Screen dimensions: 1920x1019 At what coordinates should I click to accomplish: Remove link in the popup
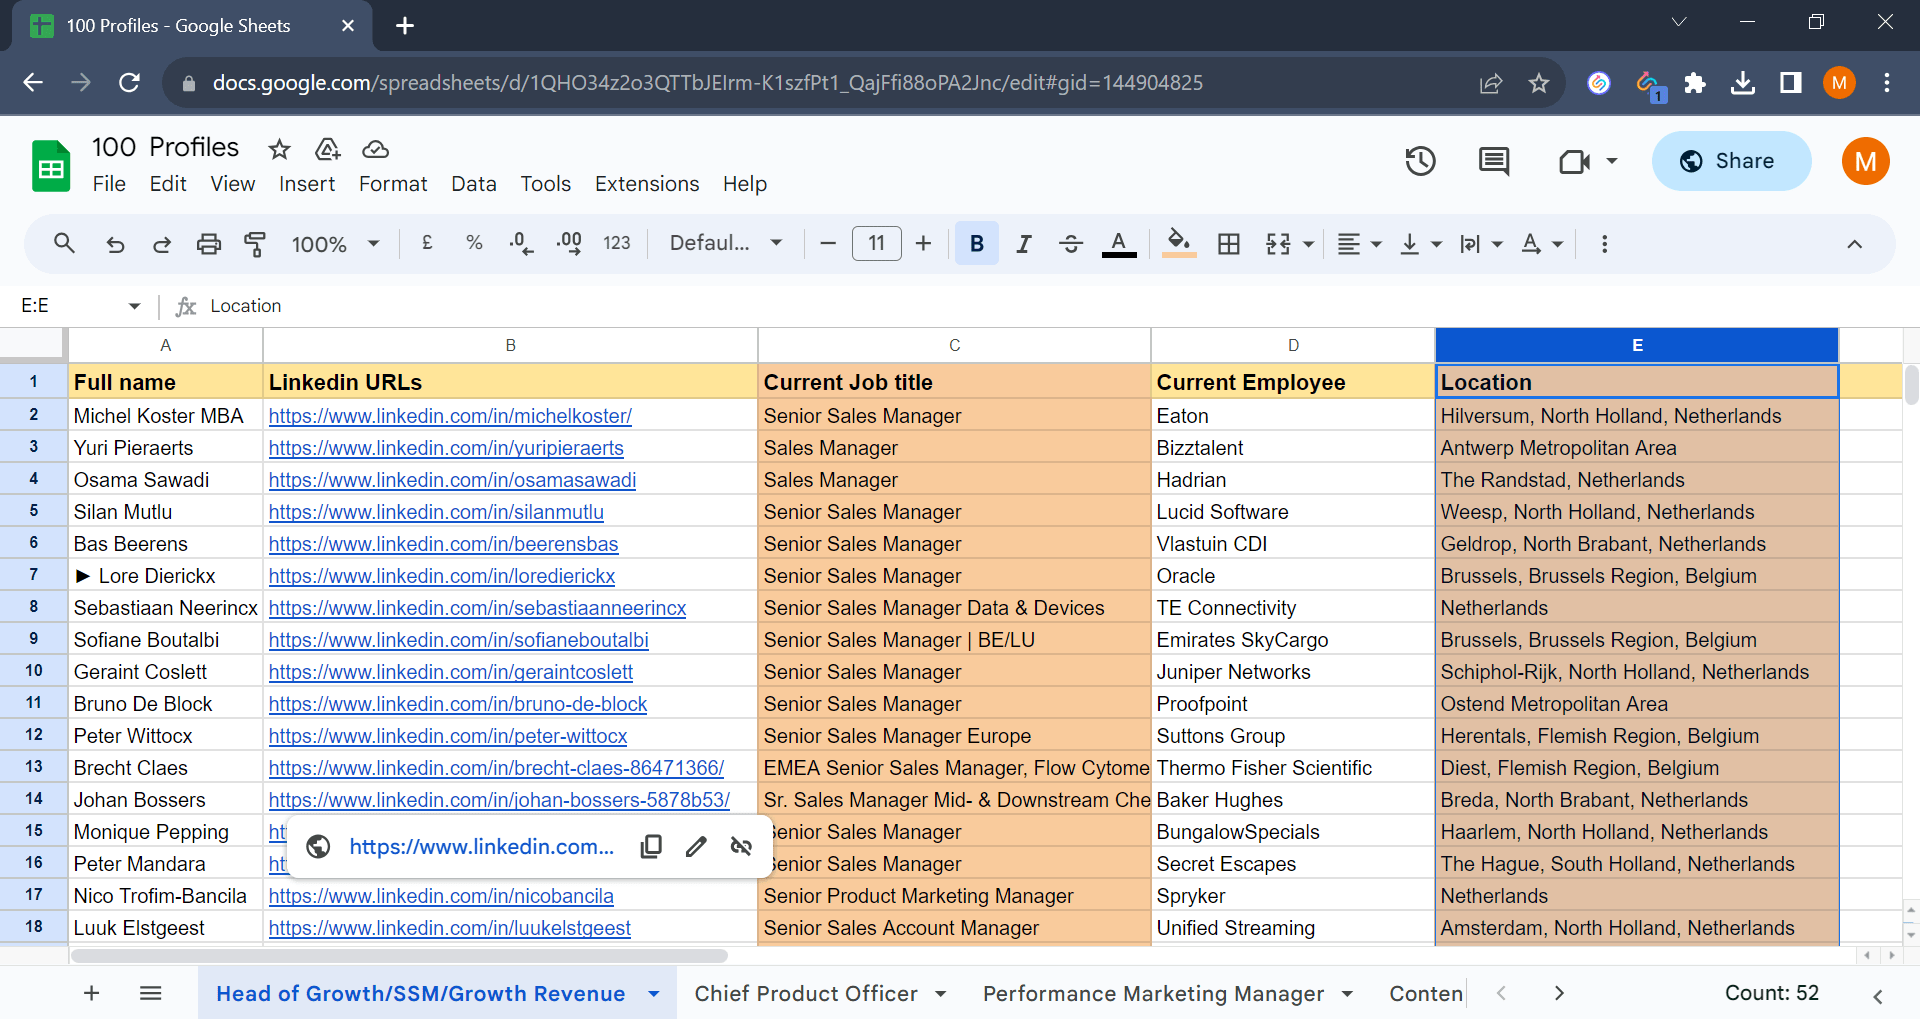click(741, 847)
